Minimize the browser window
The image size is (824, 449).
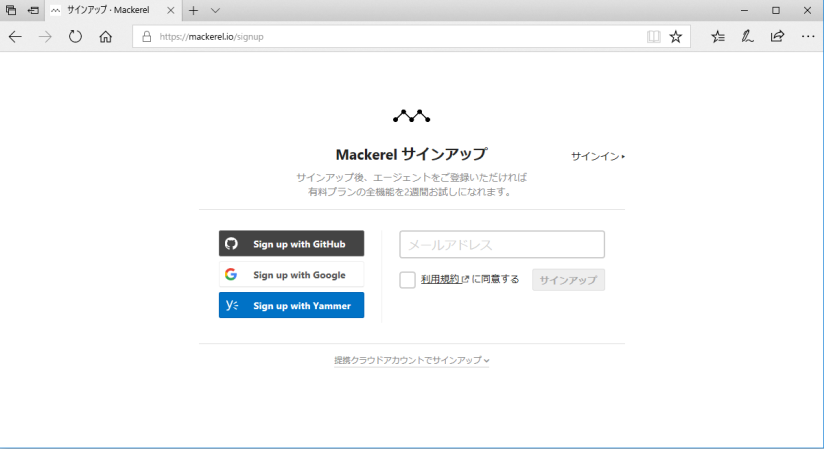[x=744, y=11]
